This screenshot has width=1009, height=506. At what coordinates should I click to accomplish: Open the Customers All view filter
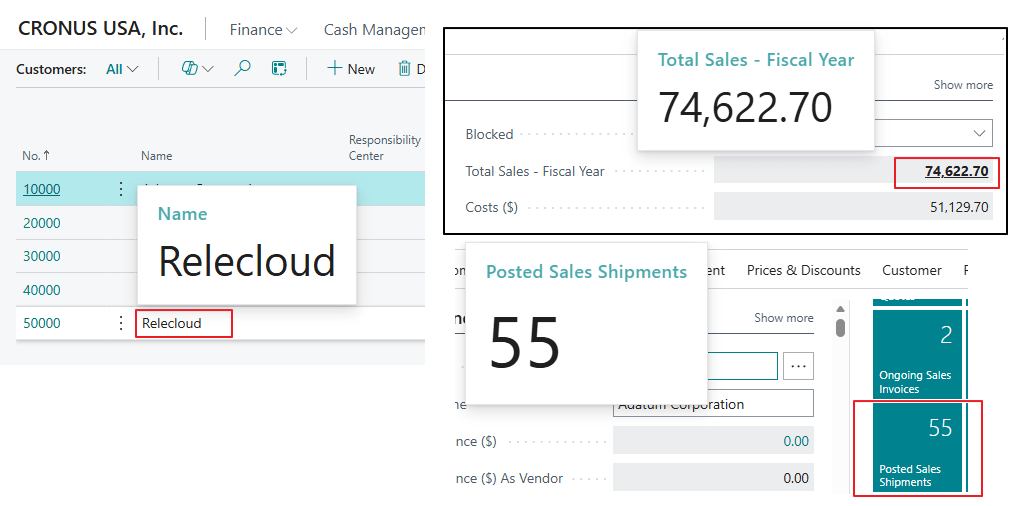click(x=122, y=69)
